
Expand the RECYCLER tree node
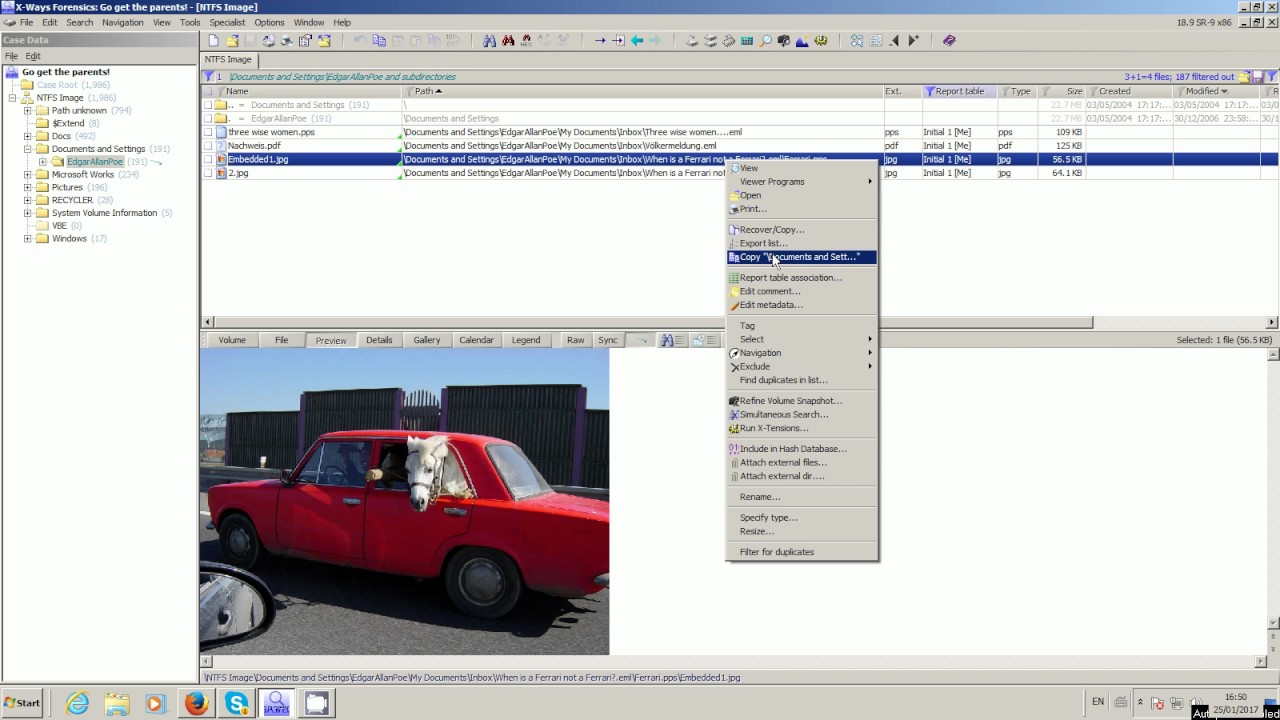[x=28, y=200]
